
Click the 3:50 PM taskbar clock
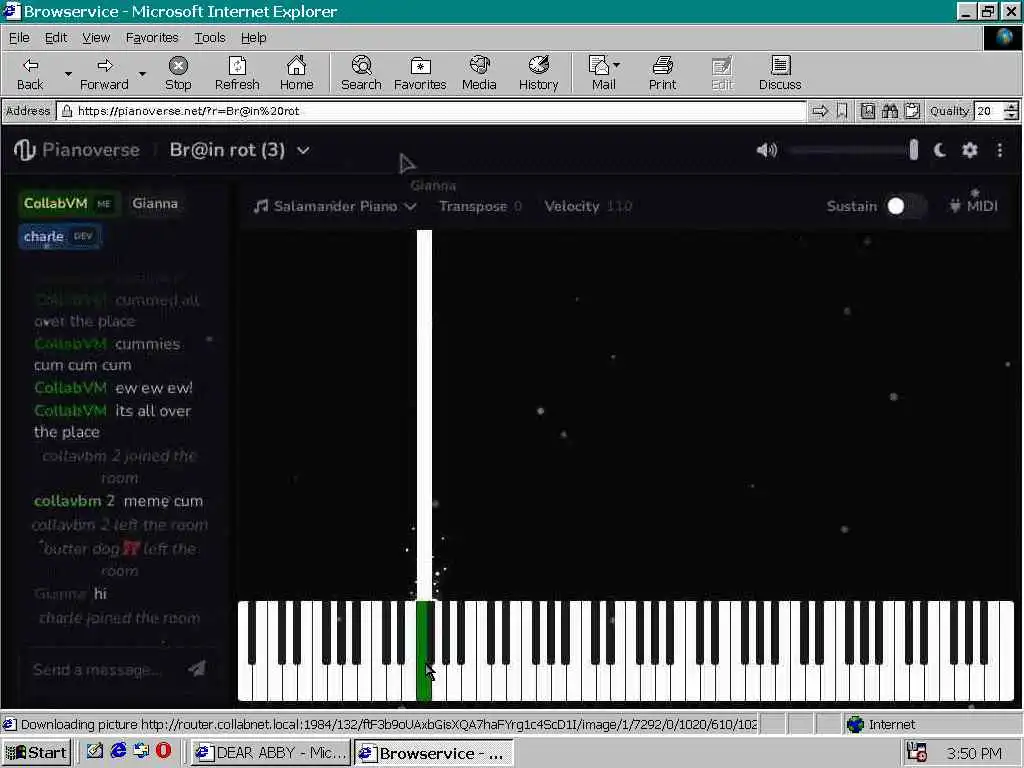click(974, 753)
